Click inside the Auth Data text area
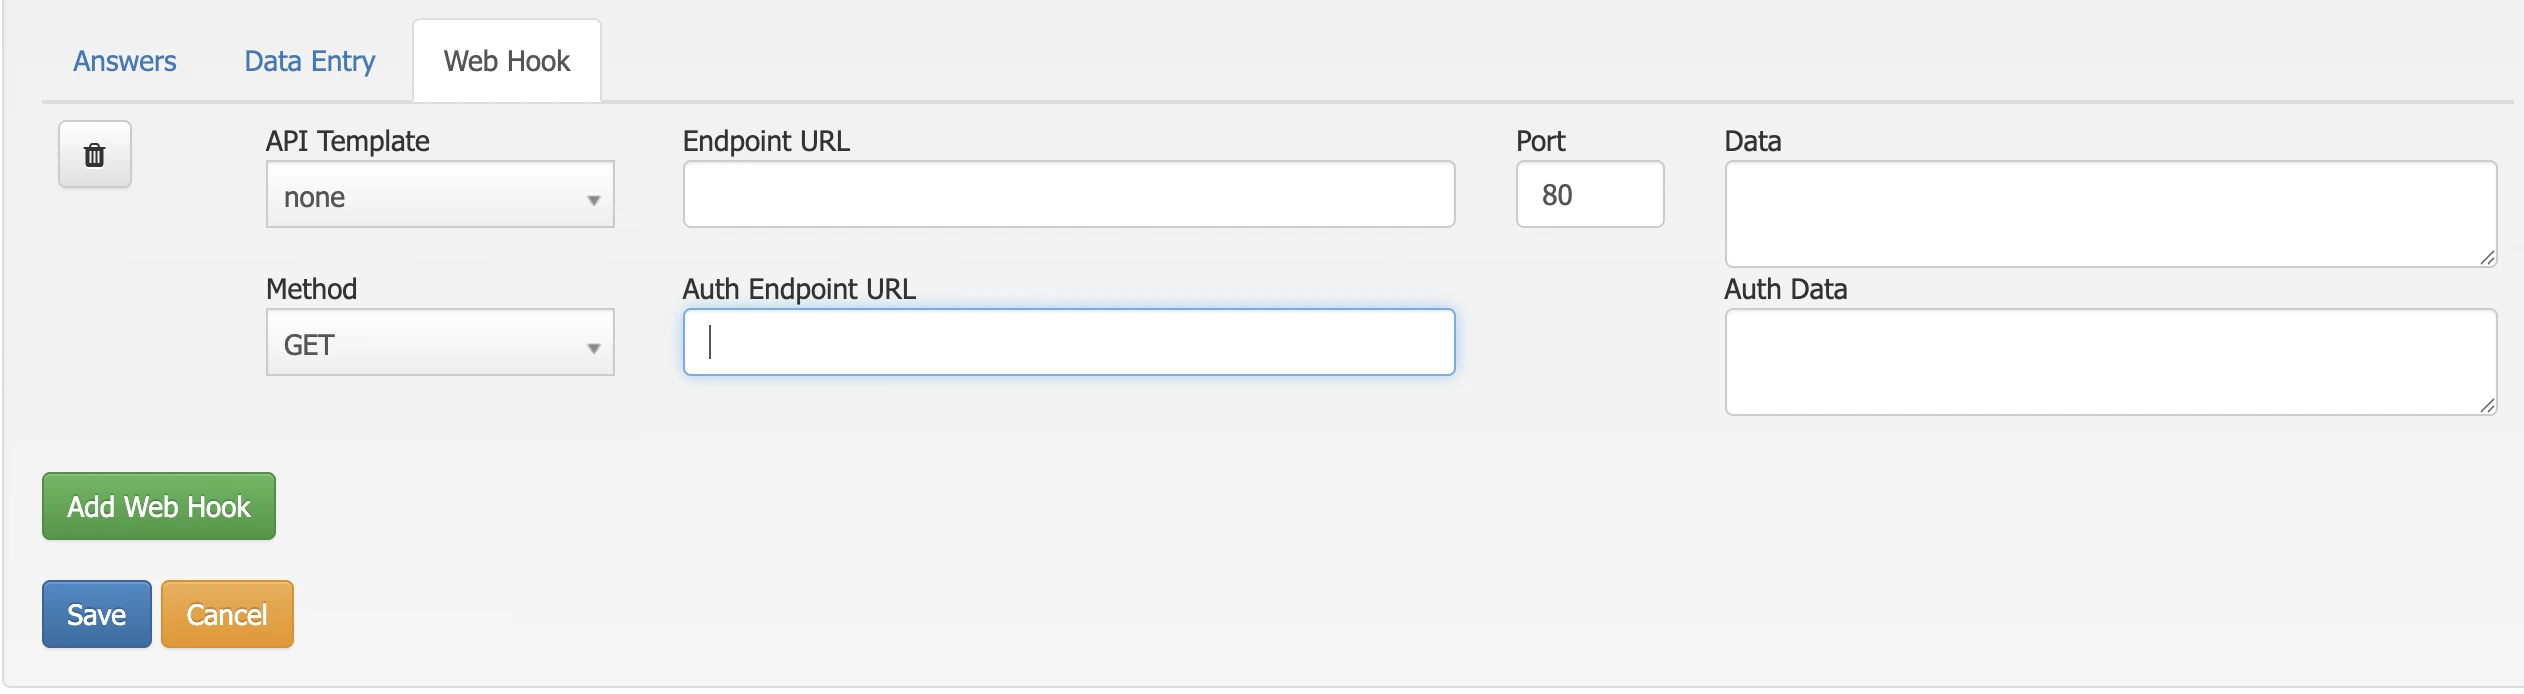This screenshot has height=694, width=2524. click(x=2108, y=360)
